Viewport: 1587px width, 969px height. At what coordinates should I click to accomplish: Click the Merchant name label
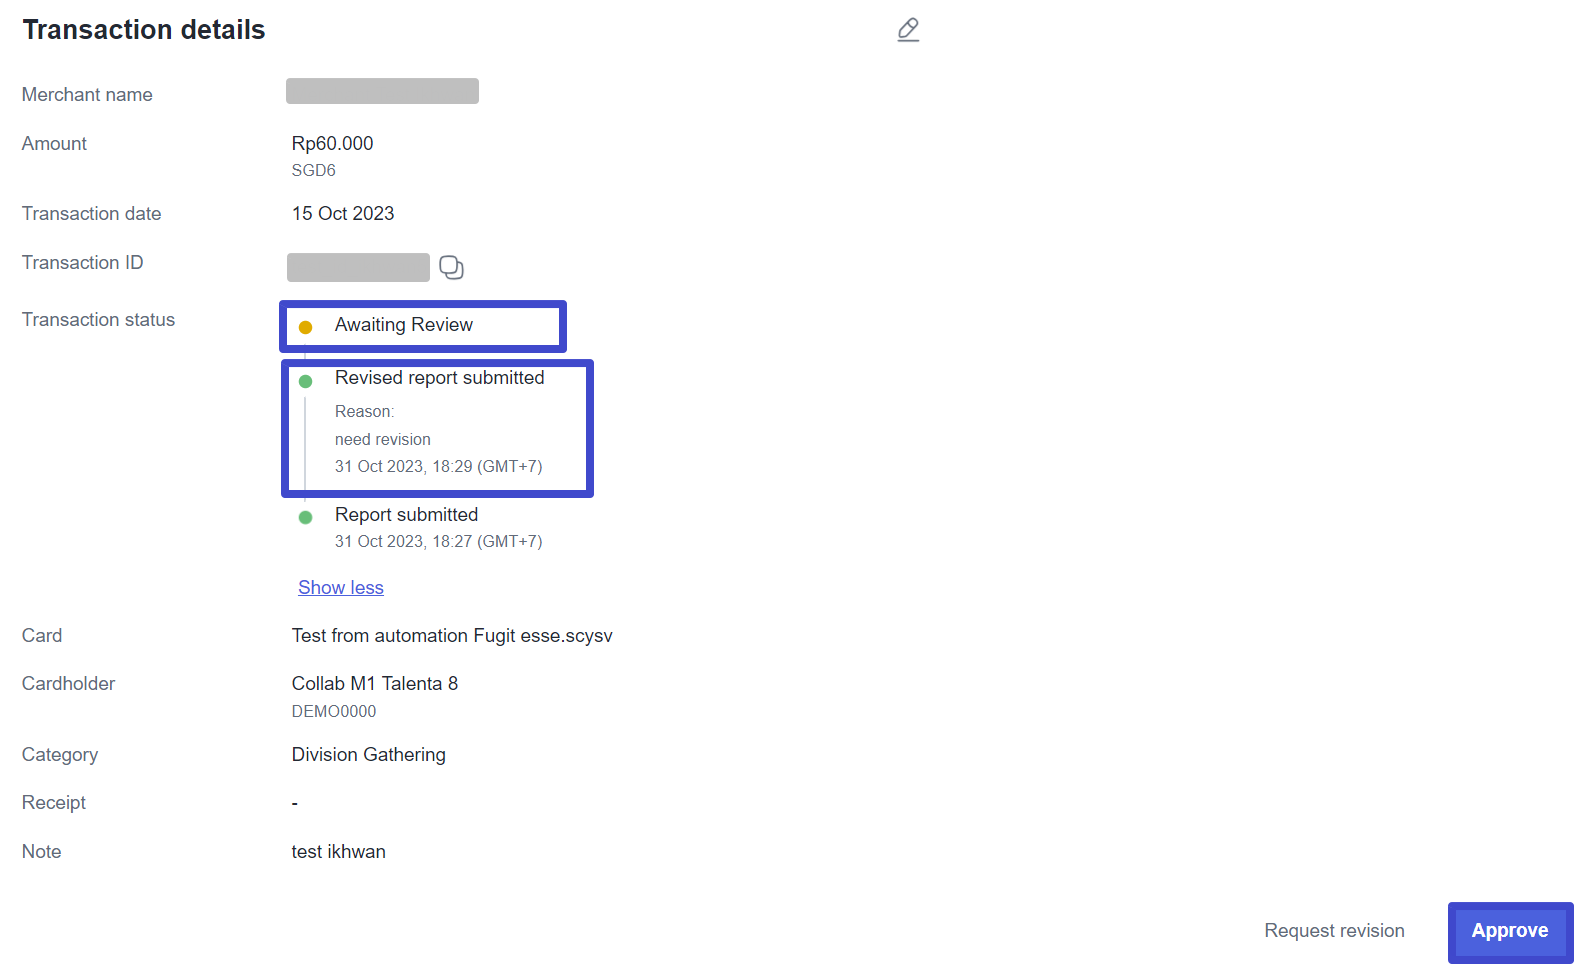tap(87, 95)
